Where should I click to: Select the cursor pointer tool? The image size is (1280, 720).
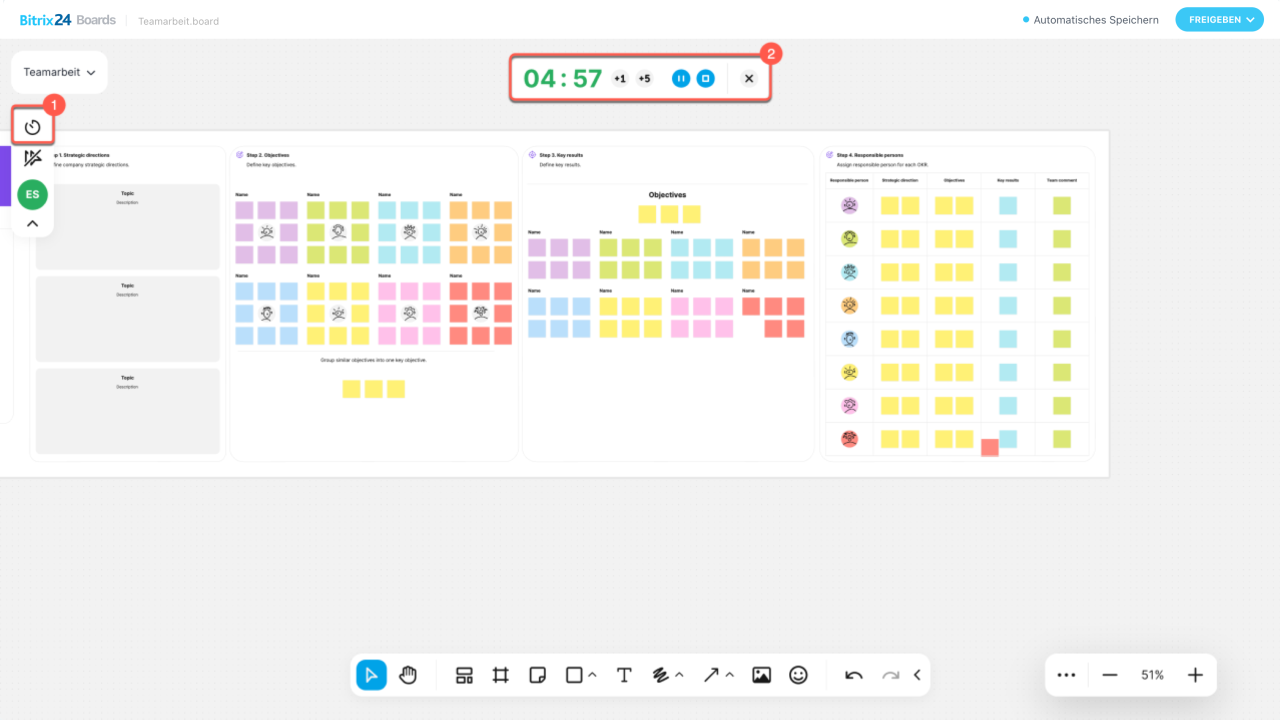click(371, 675)
